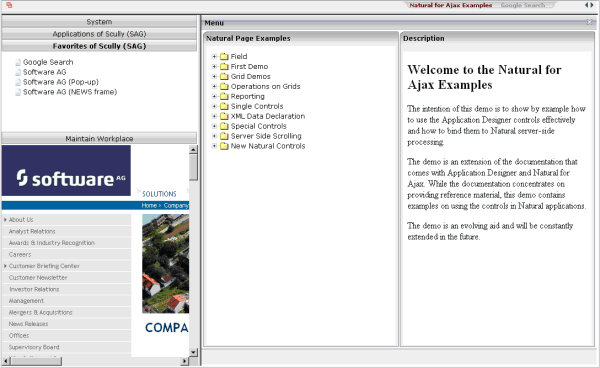This screenshot has height=368, width=600.
Task: Open the Customer Newsletter link
Action: tap(38, 277)
